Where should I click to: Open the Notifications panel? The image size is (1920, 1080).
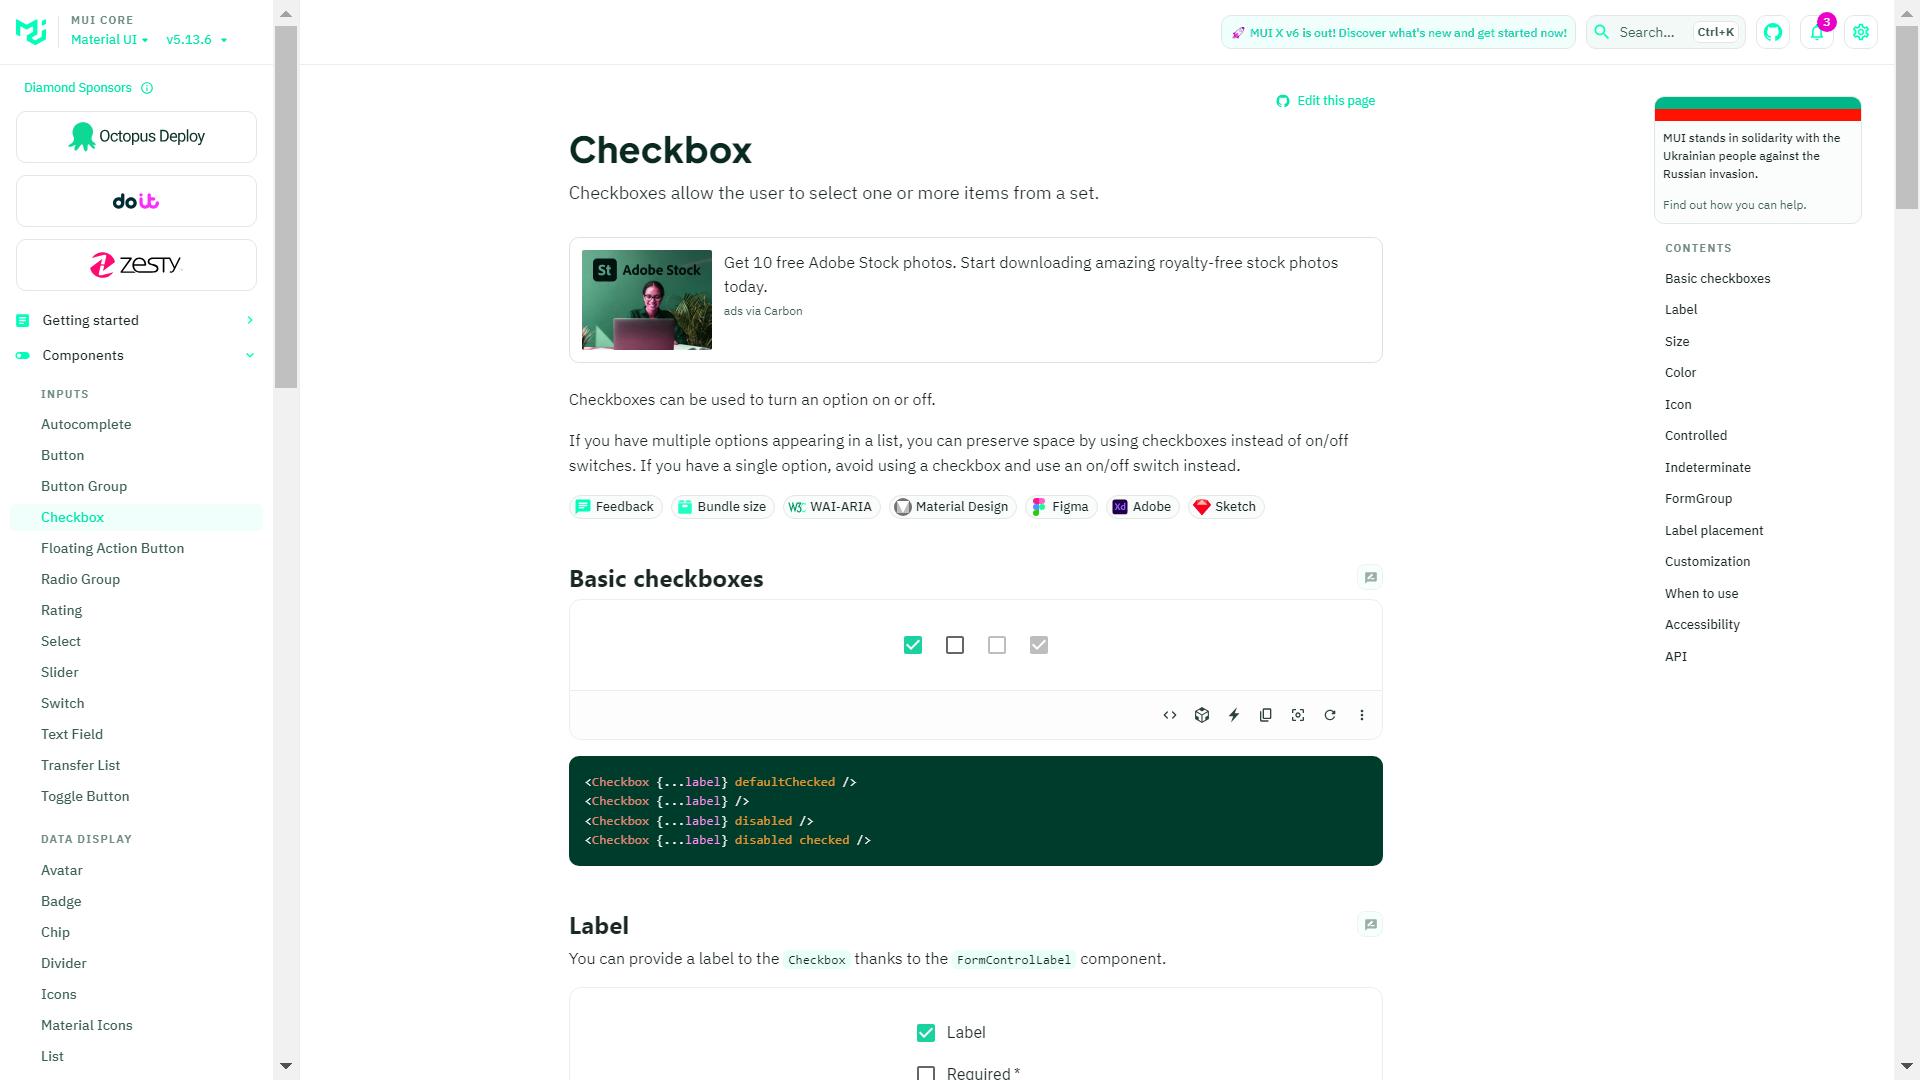click(x=1817, y=32)
